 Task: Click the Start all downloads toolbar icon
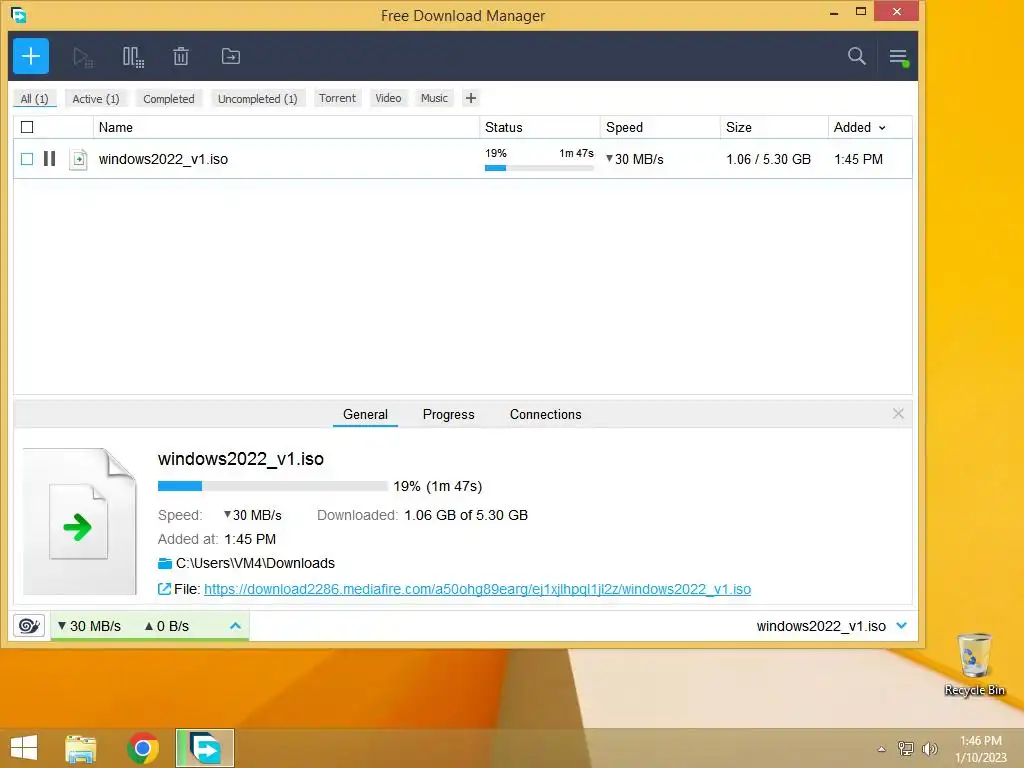83,57
